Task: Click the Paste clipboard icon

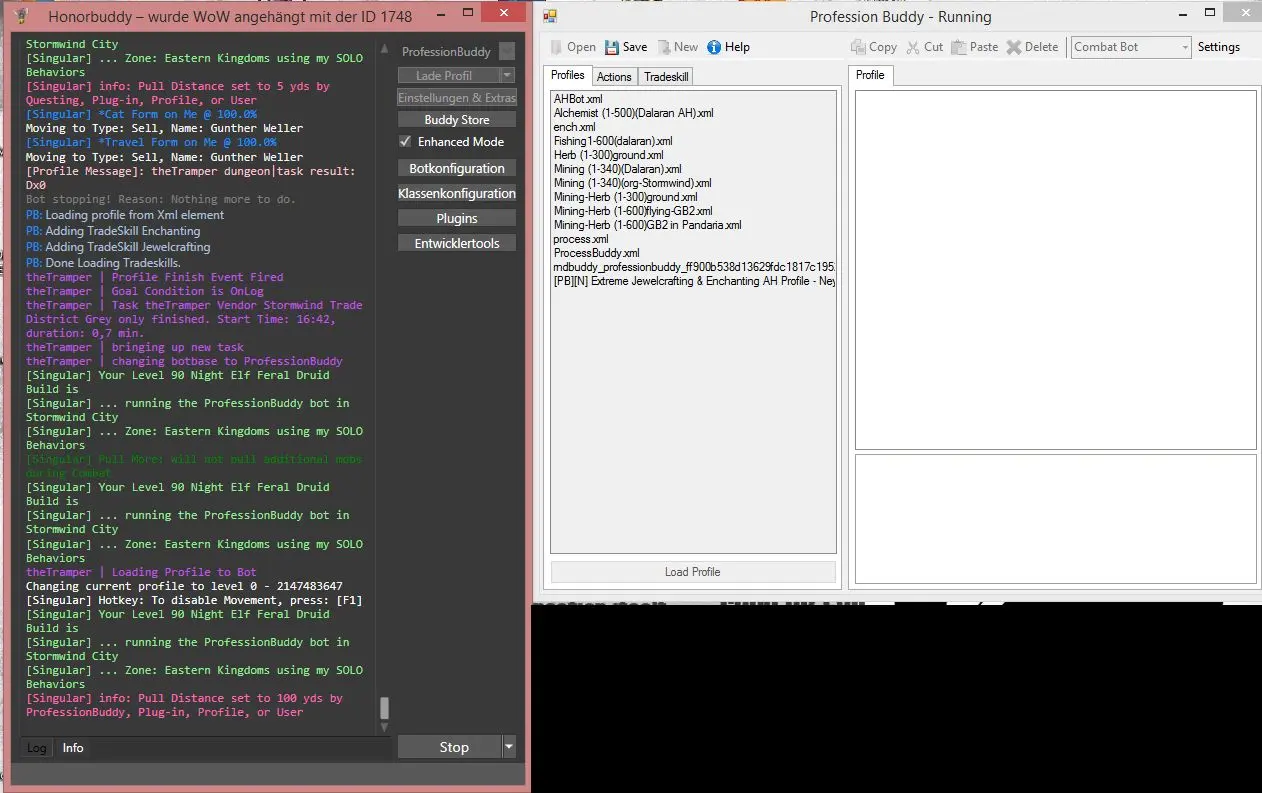Action: (x=959, y=47)
